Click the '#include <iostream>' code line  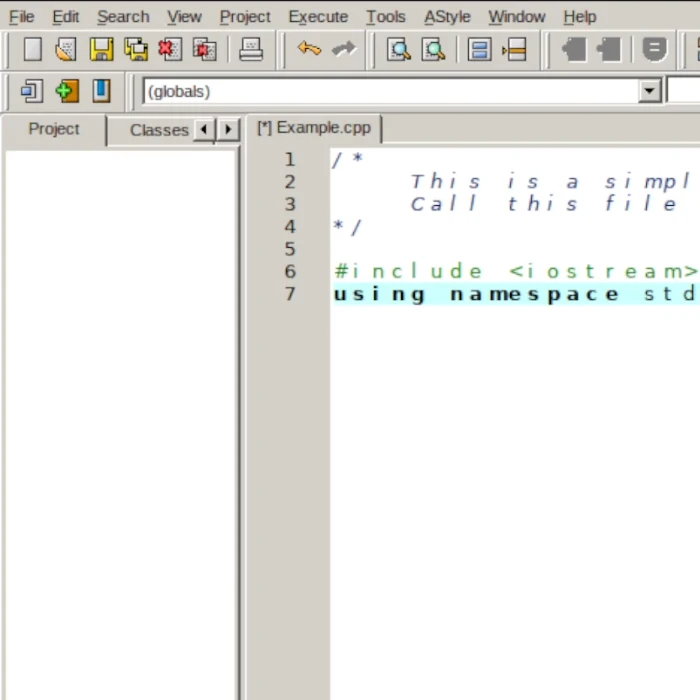(516, 271)
